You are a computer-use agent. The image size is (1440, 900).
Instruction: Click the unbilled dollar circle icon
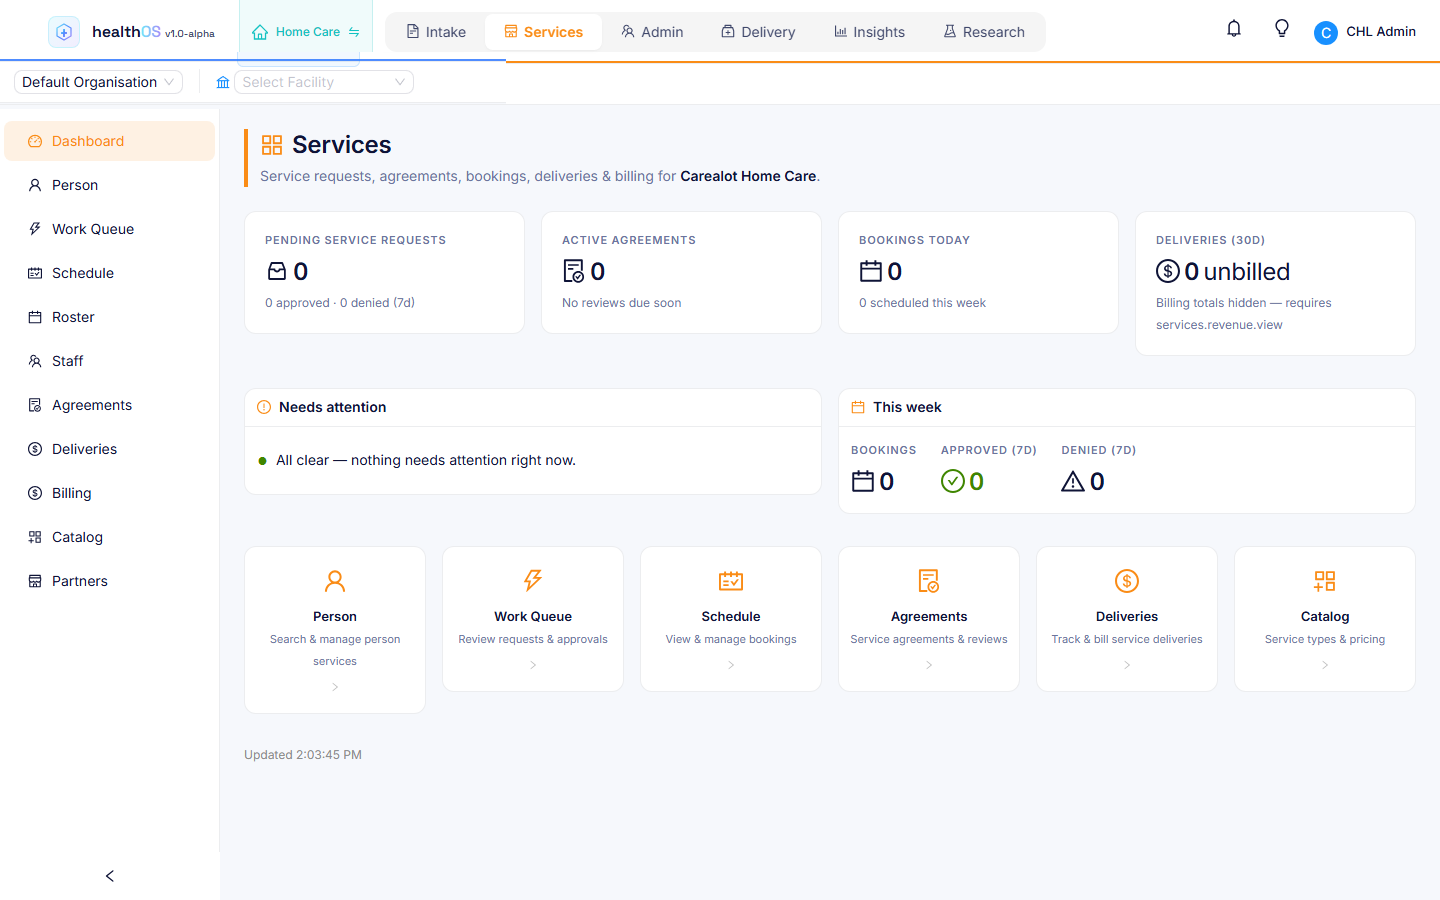[1168, 271]
